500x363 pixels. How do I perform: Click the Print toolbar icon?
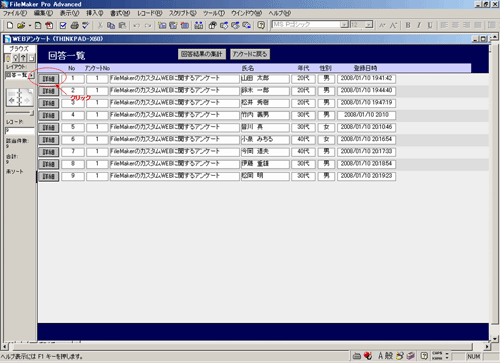click(x=75, y=25)
